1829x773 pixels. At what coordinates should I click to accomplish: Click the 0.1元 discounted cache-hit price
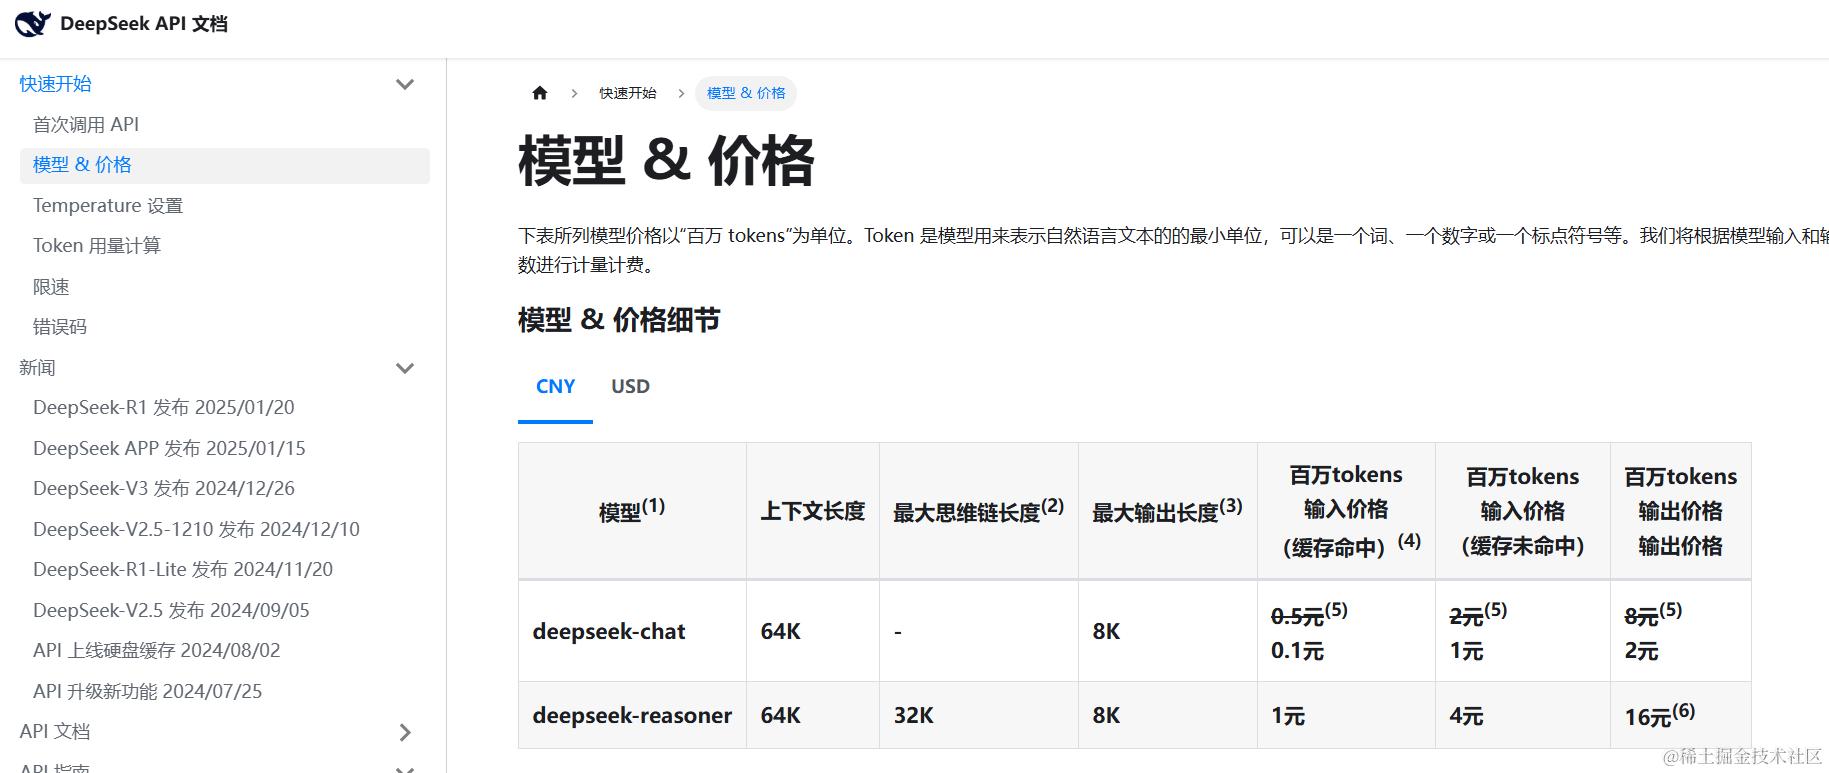coord(1297,651)
